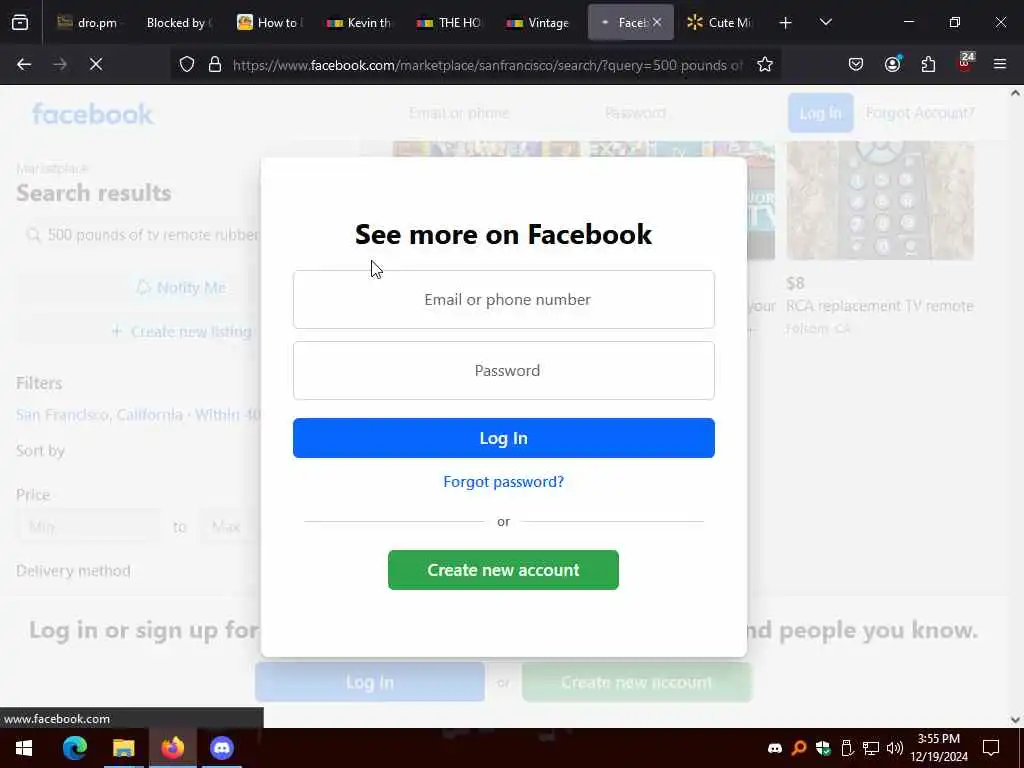Go back to previous page

click(x=24, y=64)
